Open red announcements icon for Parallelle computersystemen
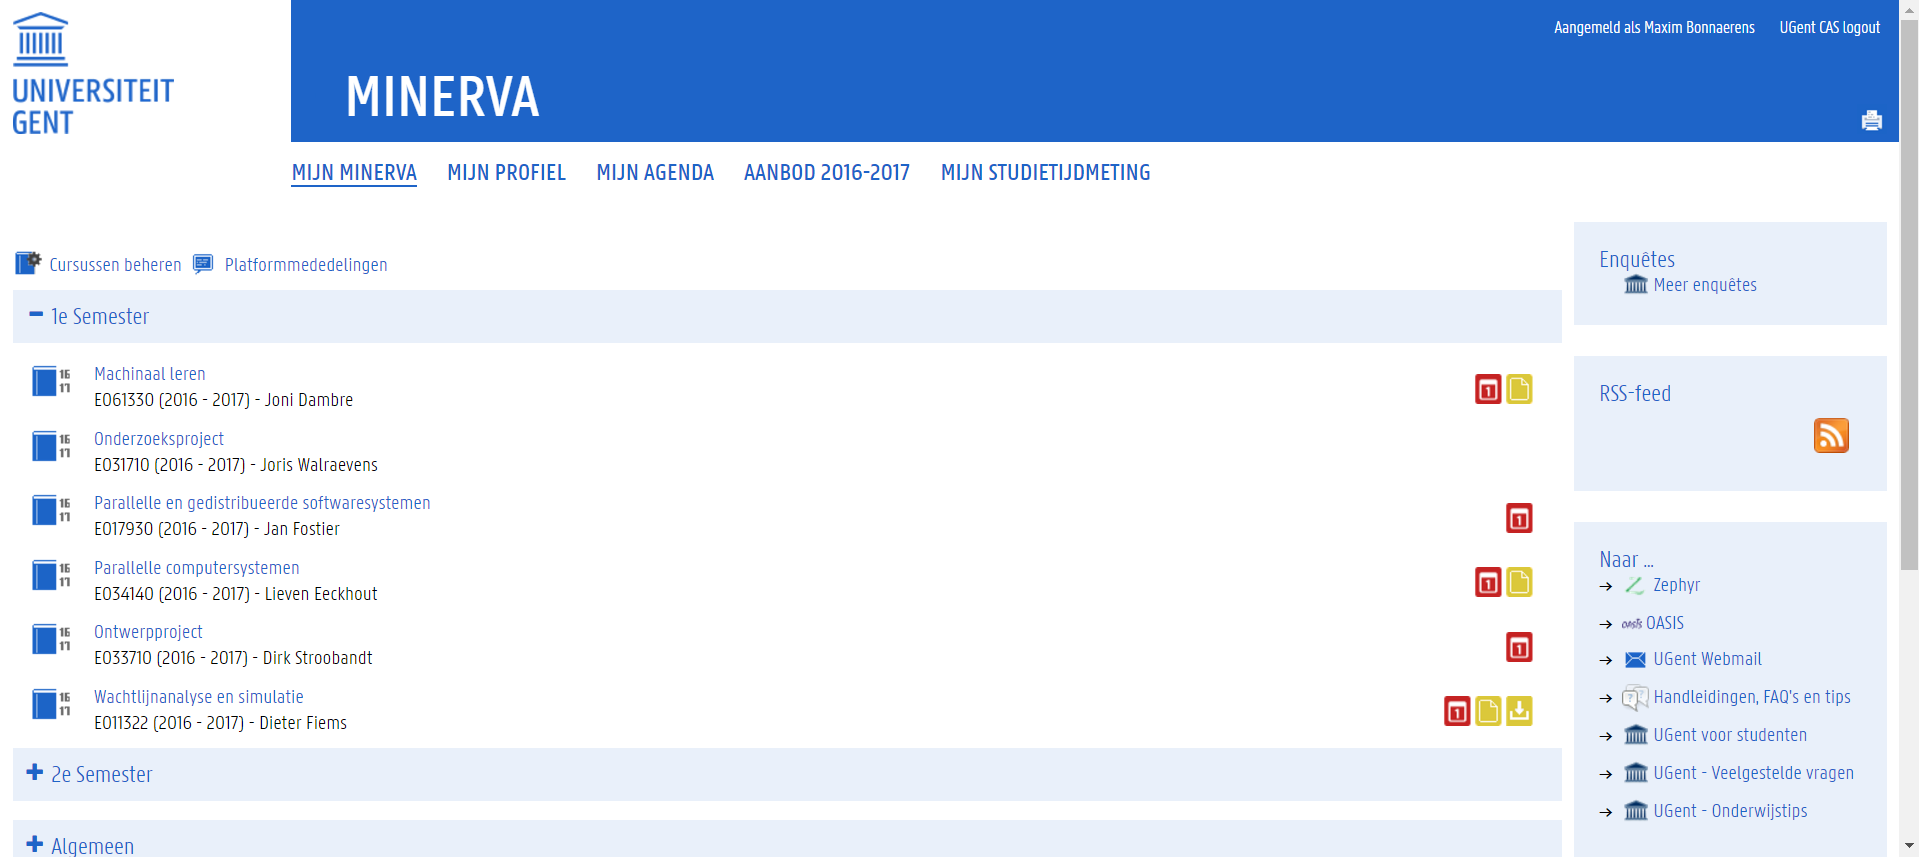The width and height of the screenshot is (1919, 857). [1488, 582]
